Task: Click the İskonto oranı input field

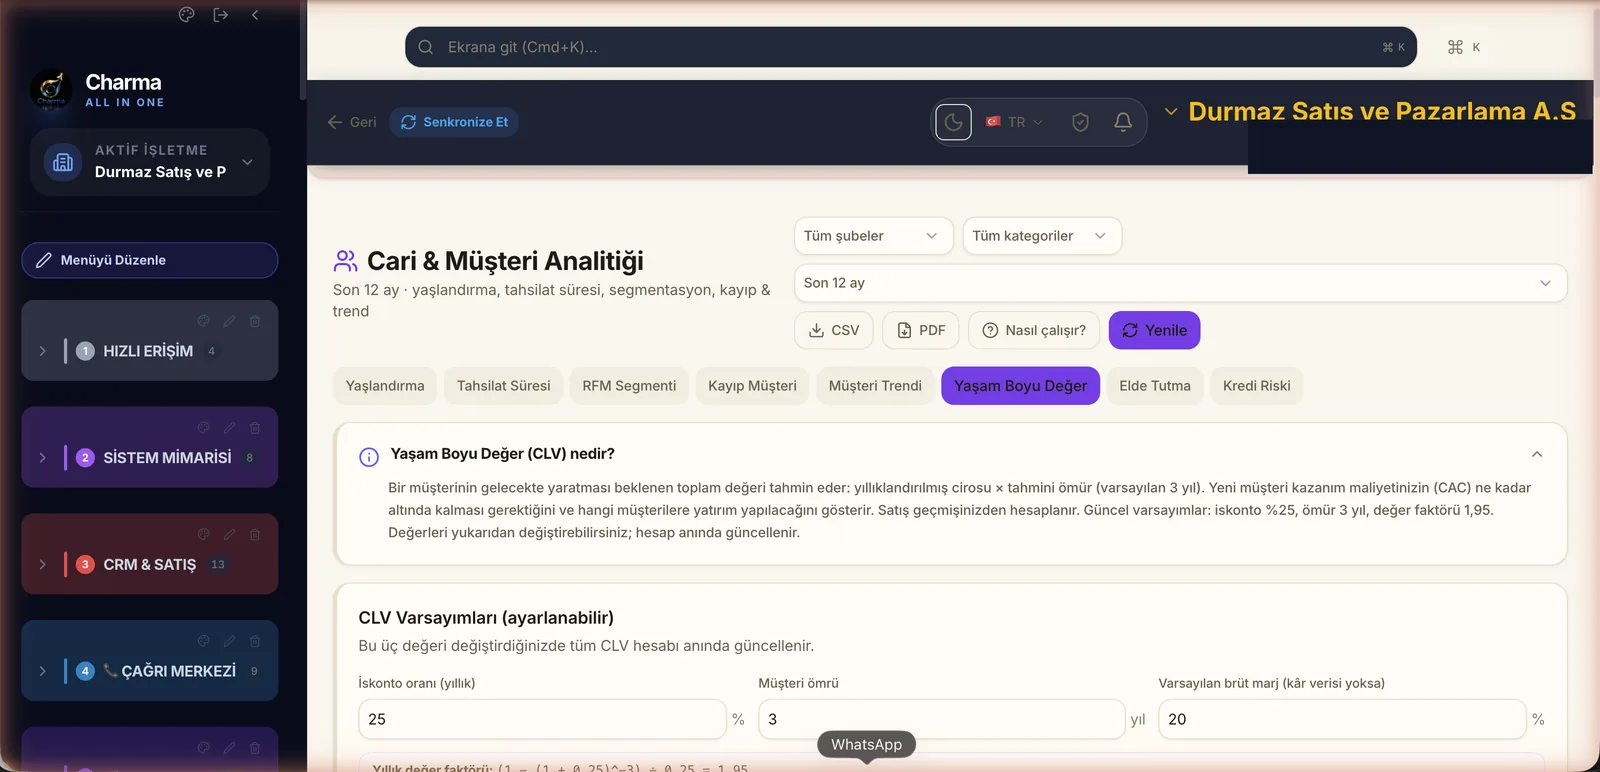Action: click(x=542, y=719)
